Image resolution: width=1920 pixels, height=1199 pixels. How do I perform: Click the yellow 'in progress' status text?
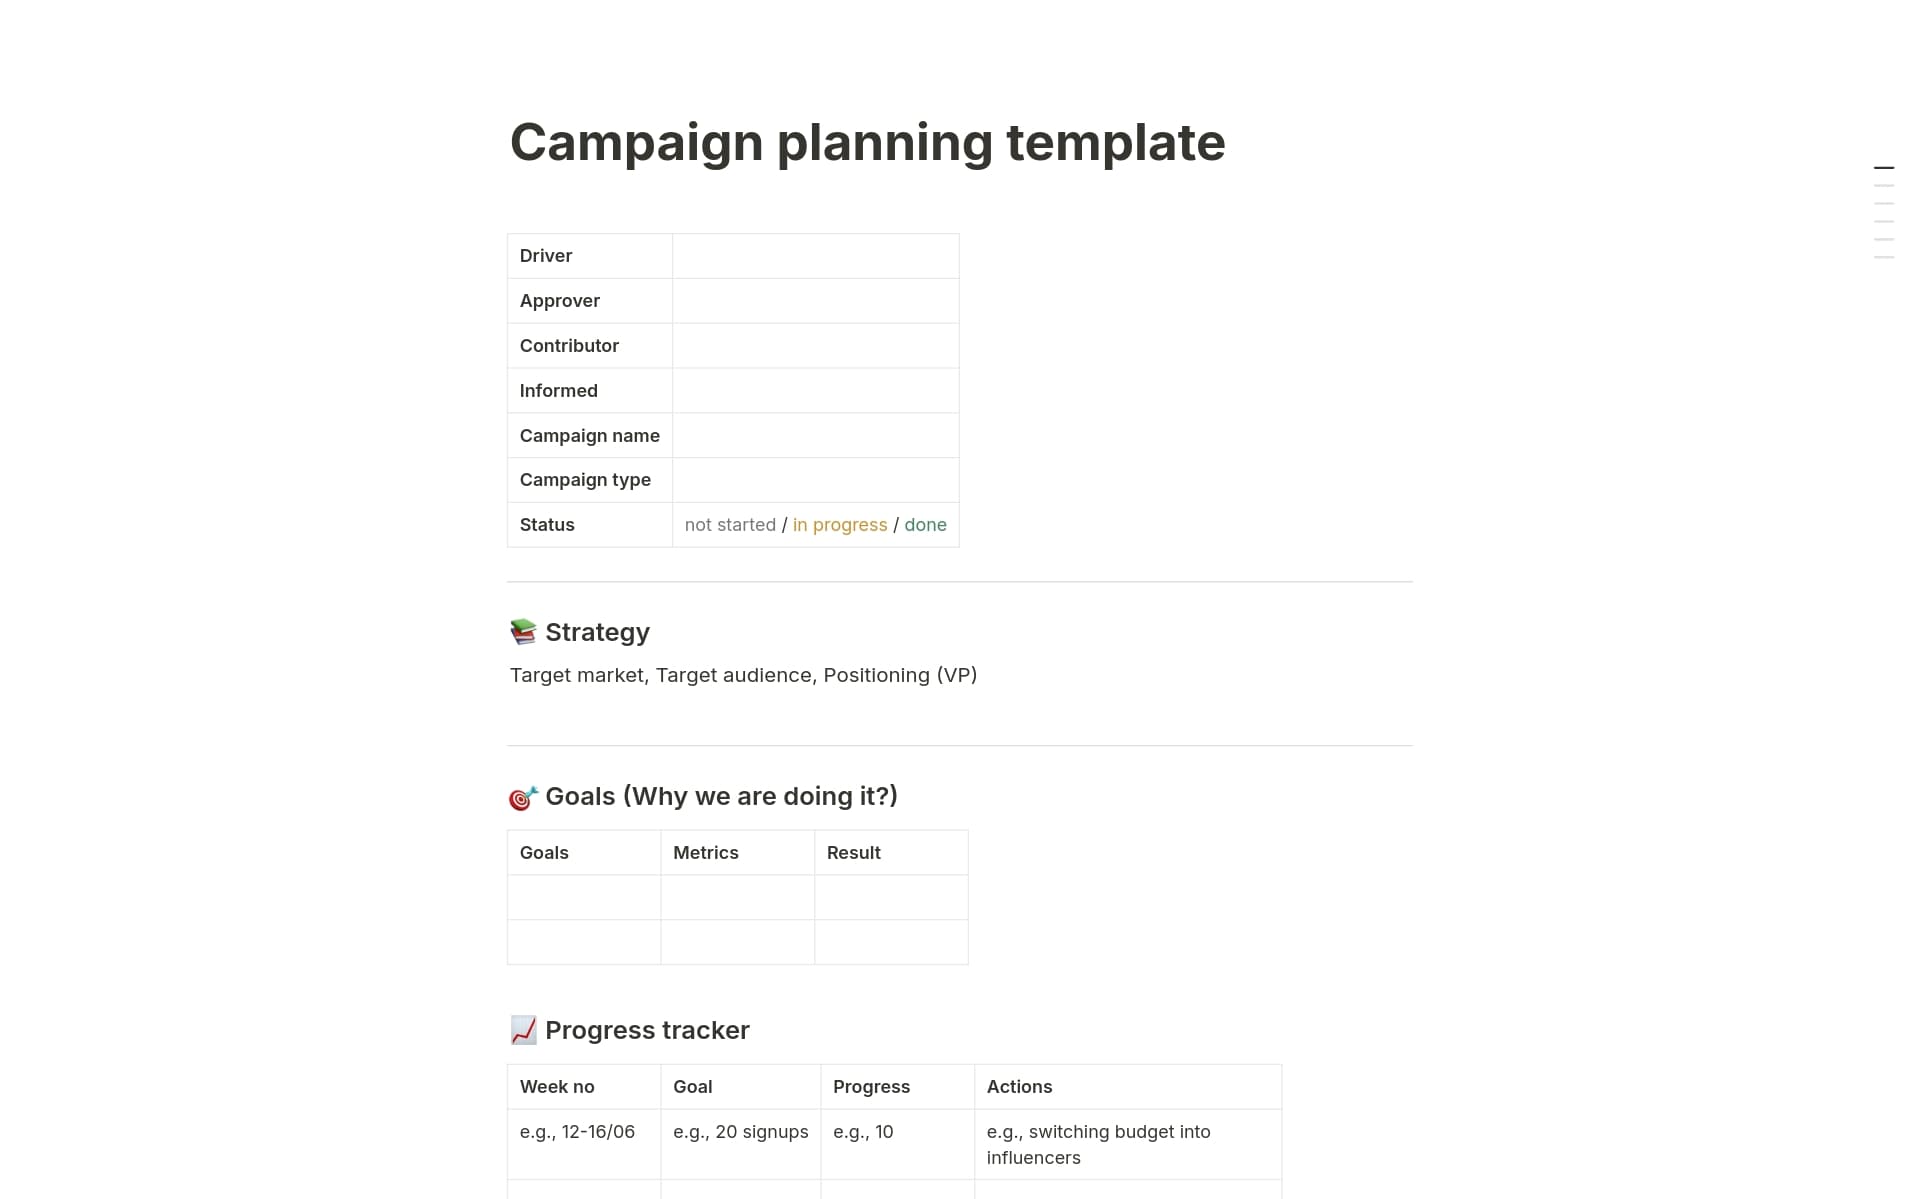click(840, 525)
